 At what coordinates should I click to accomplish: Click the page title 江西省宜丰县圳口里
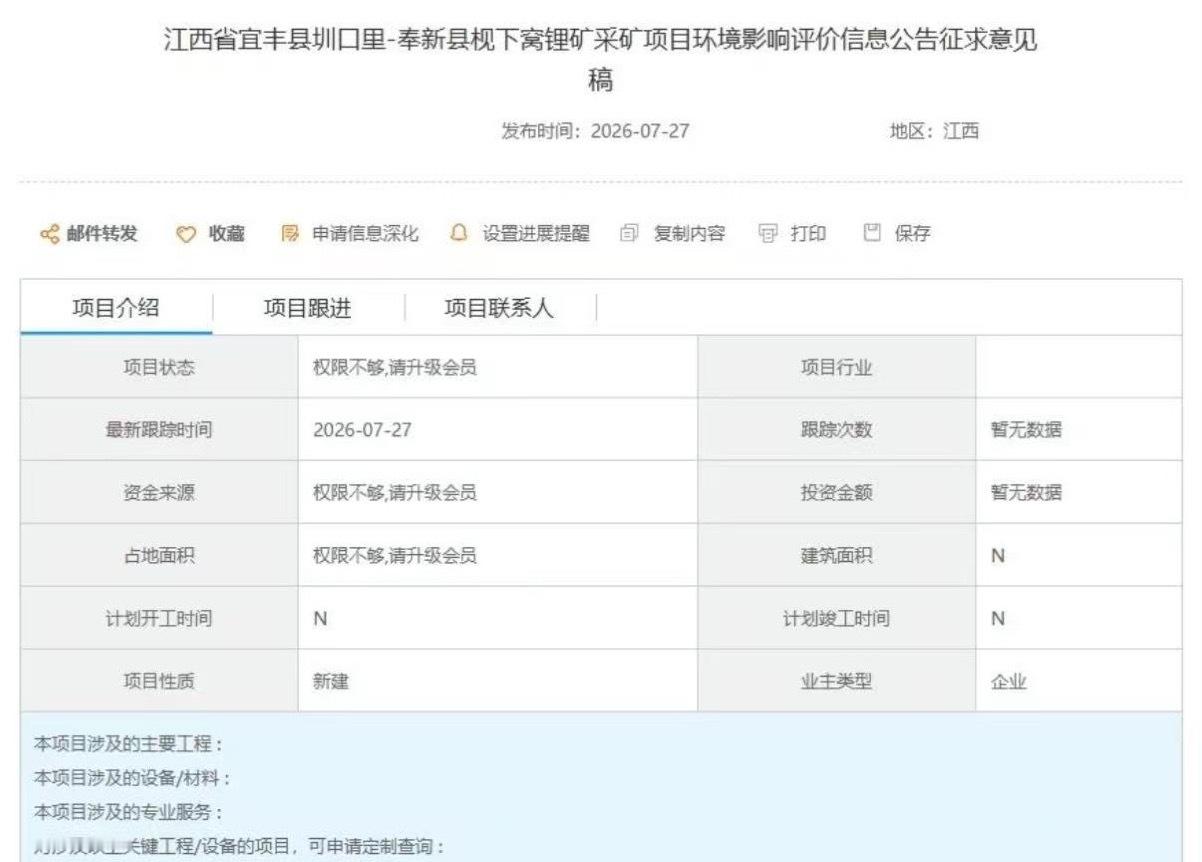(x=600, y=59)
